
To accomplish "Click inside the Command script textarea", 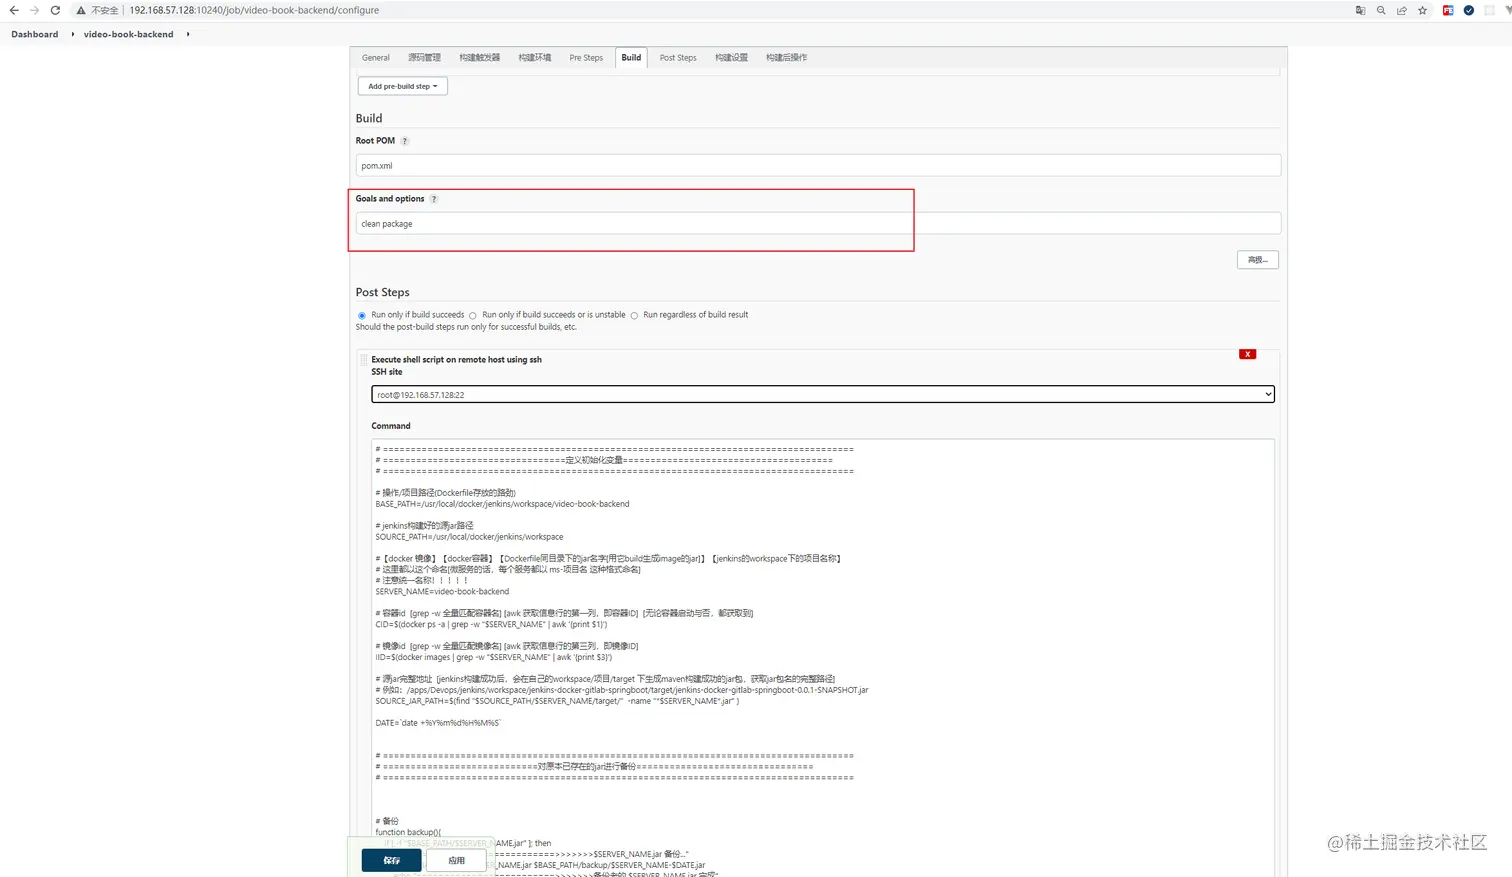I will coord(823,658).
